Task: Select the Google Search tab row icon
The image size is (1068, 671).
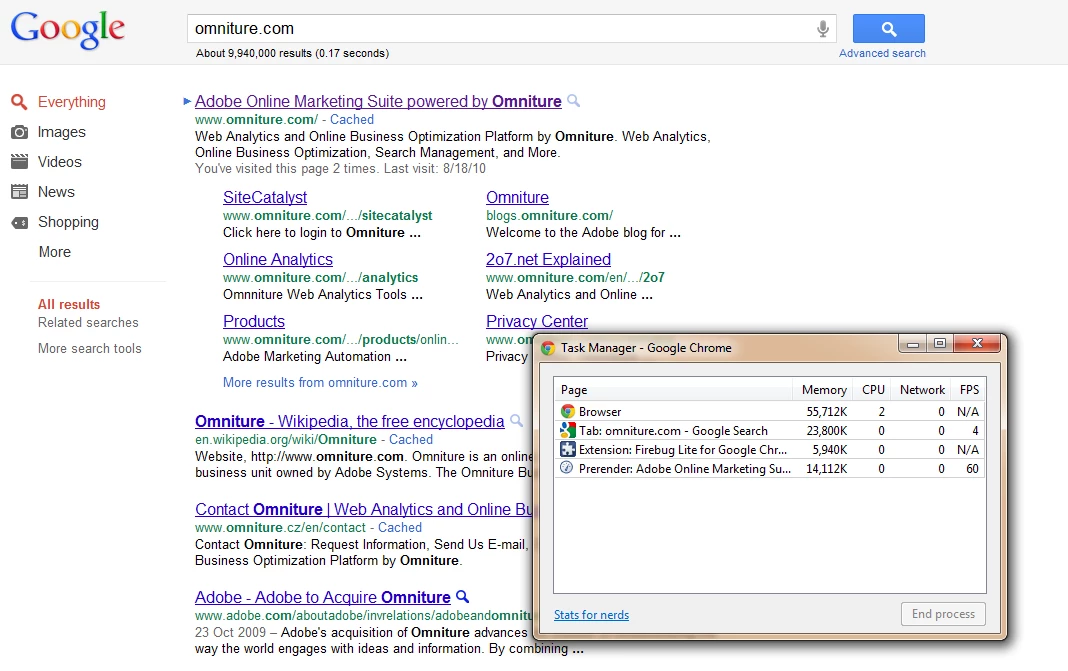Action: (x=567, y=431)
